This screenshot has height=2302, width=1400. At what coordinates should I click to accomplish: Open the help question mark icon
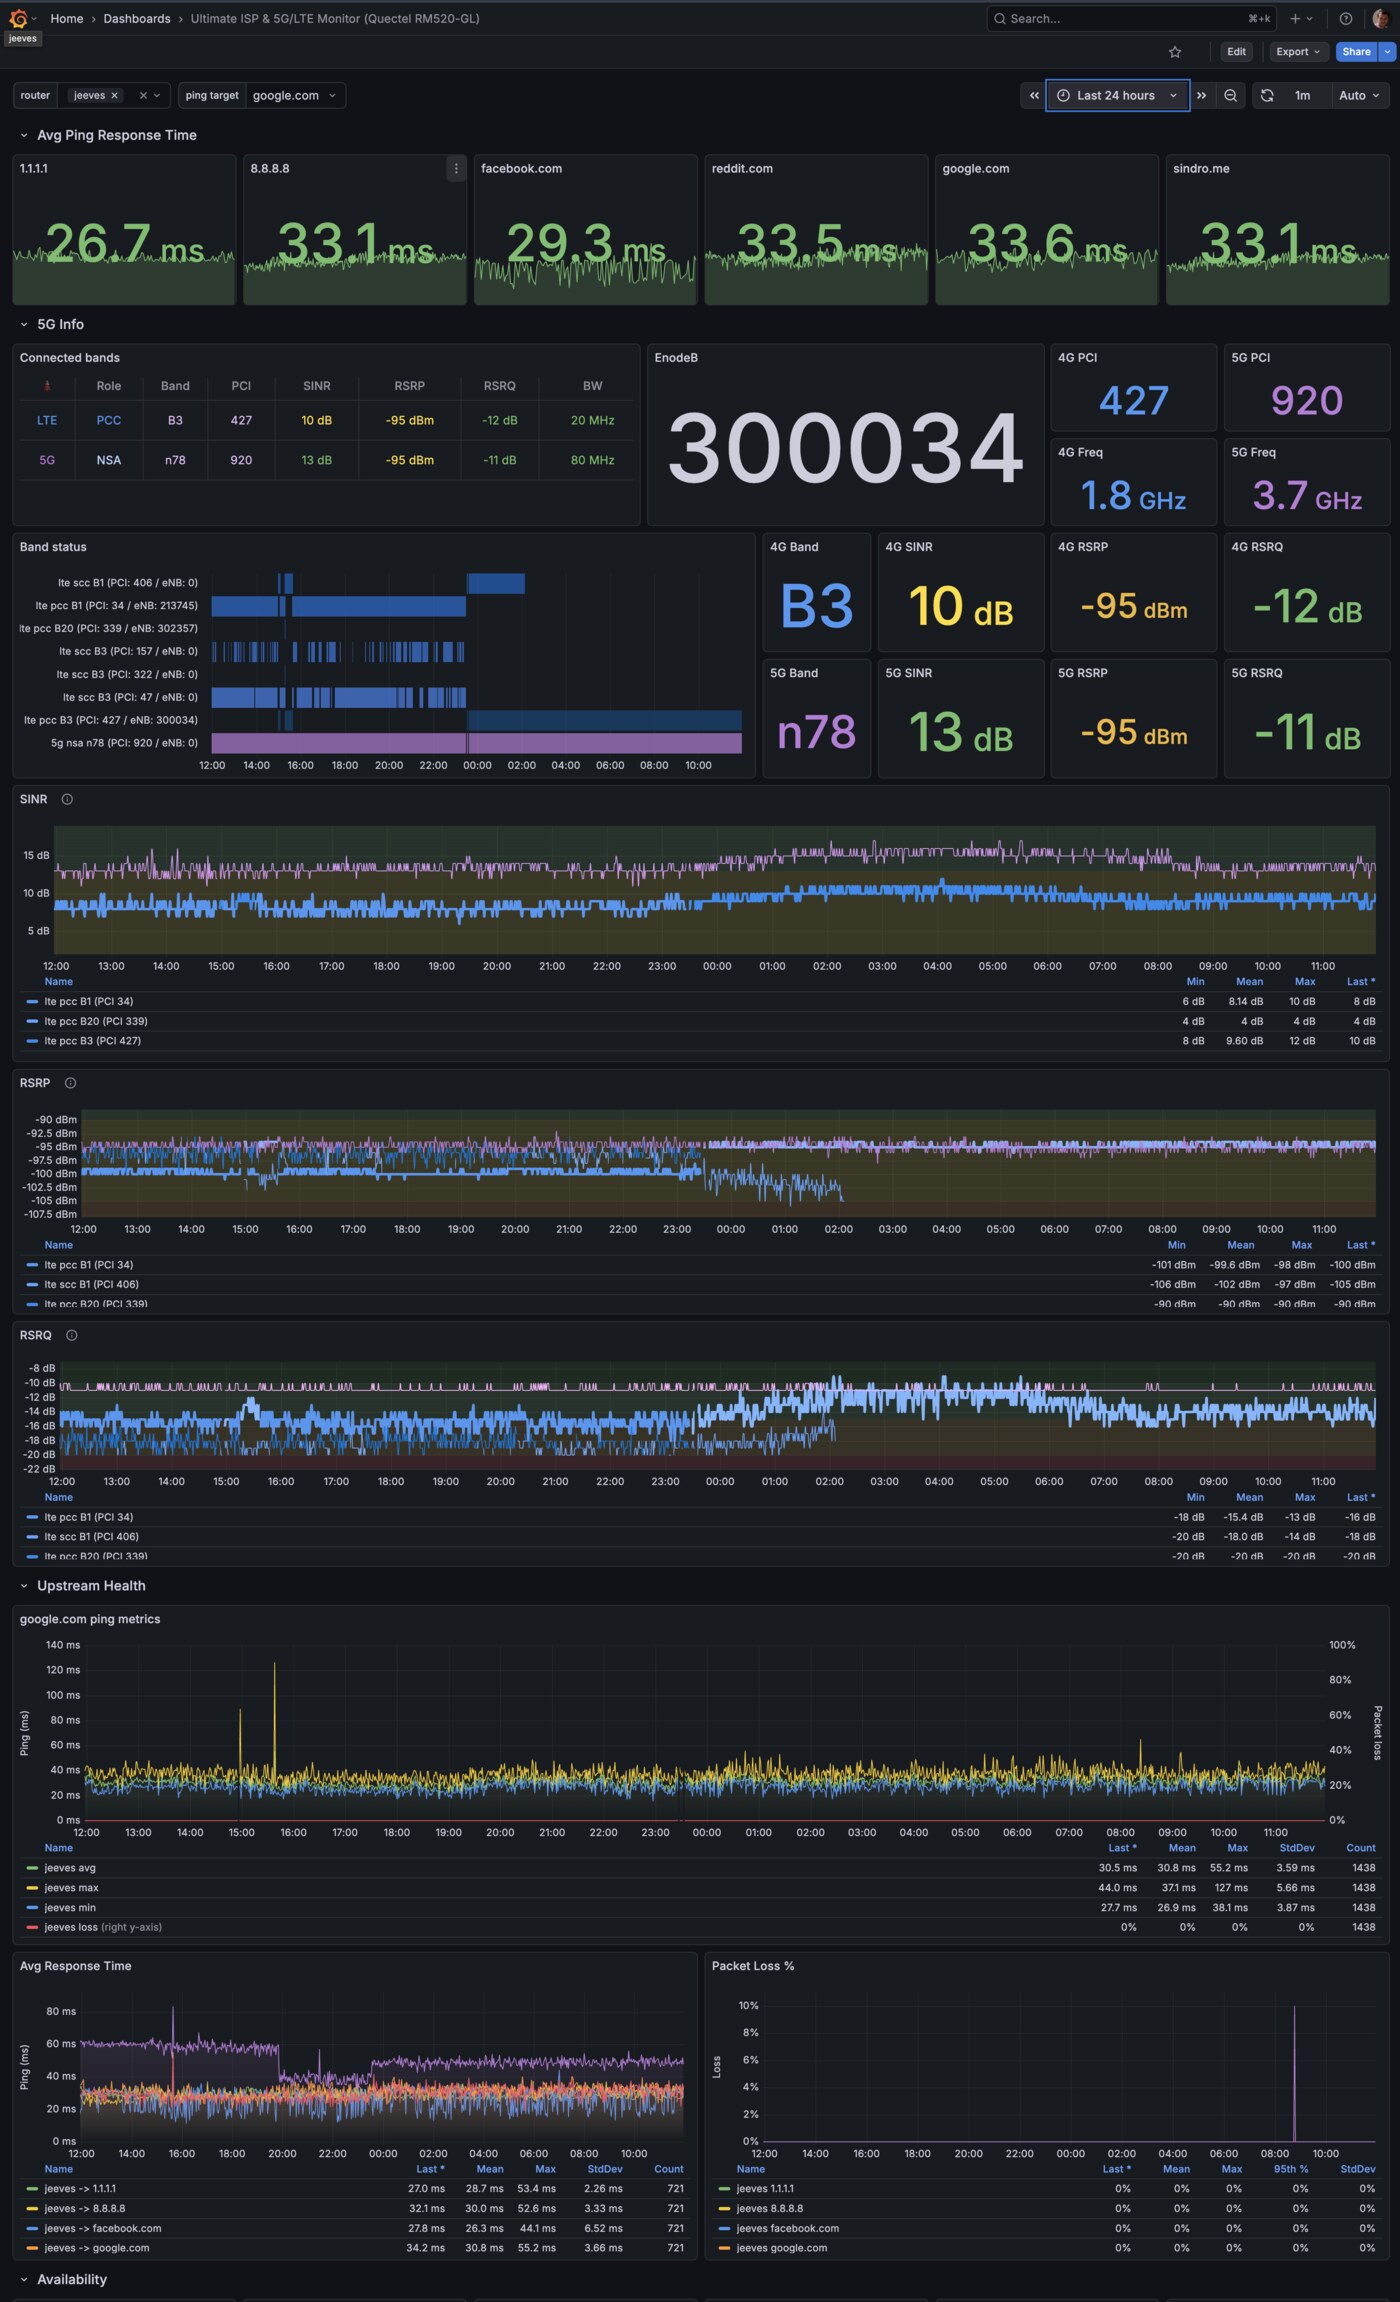pos(1346,19)
